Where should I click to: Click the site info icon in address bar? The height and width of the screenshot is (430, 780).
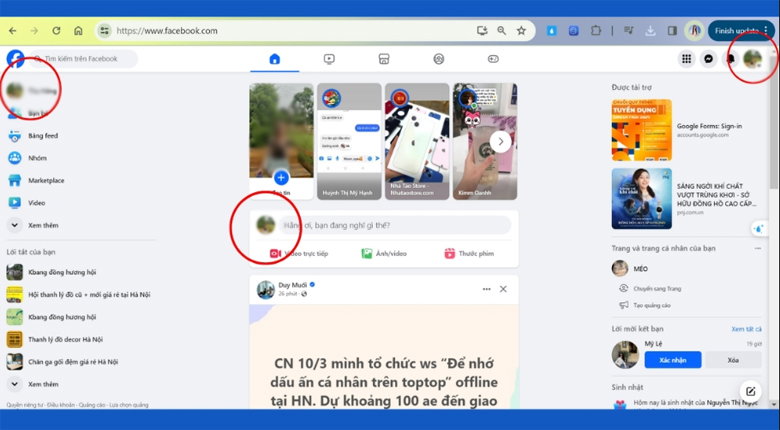104,31
